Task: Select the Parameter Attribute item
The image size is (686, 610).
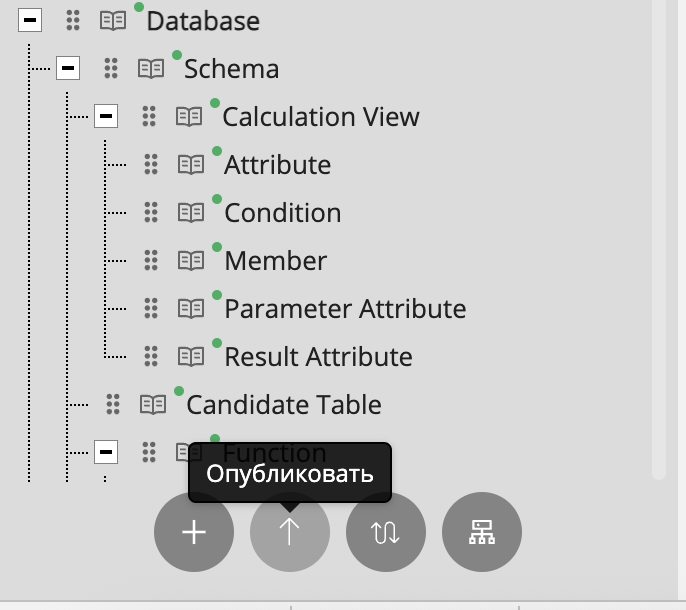Action: (345, 309)
